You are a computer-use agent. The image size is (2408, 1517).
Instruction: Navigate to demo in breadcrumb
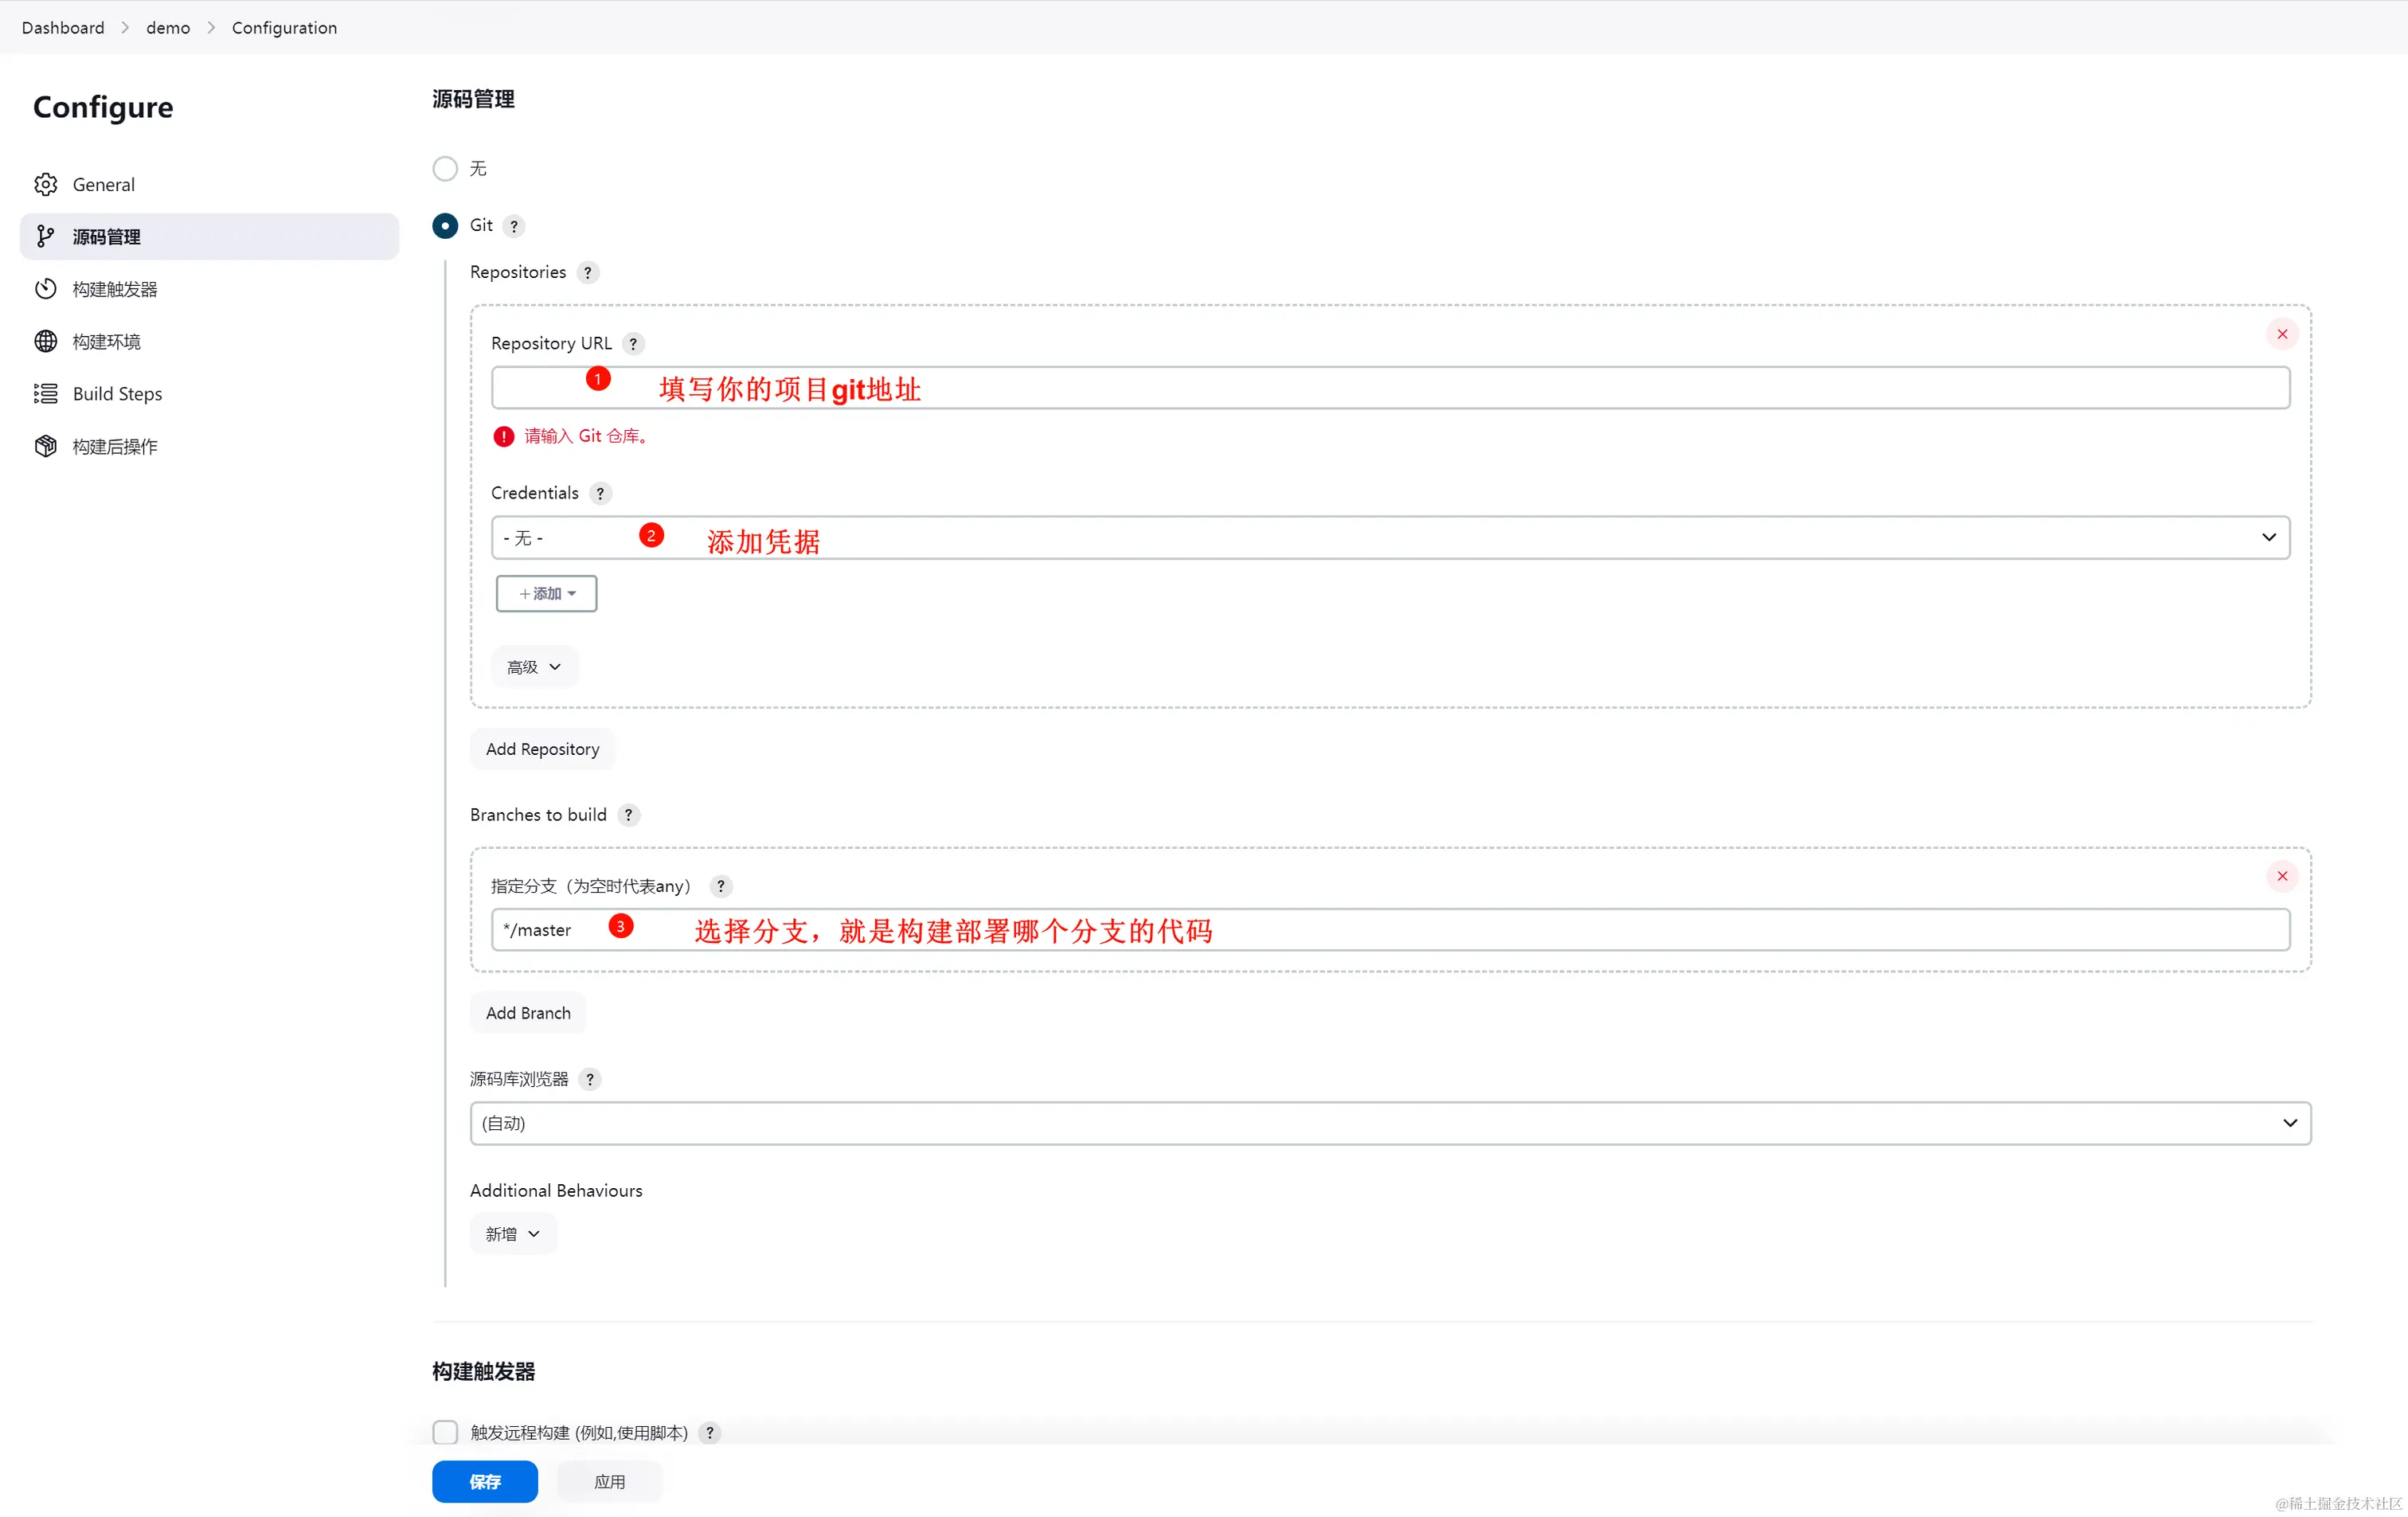click(x=168, y=28)
